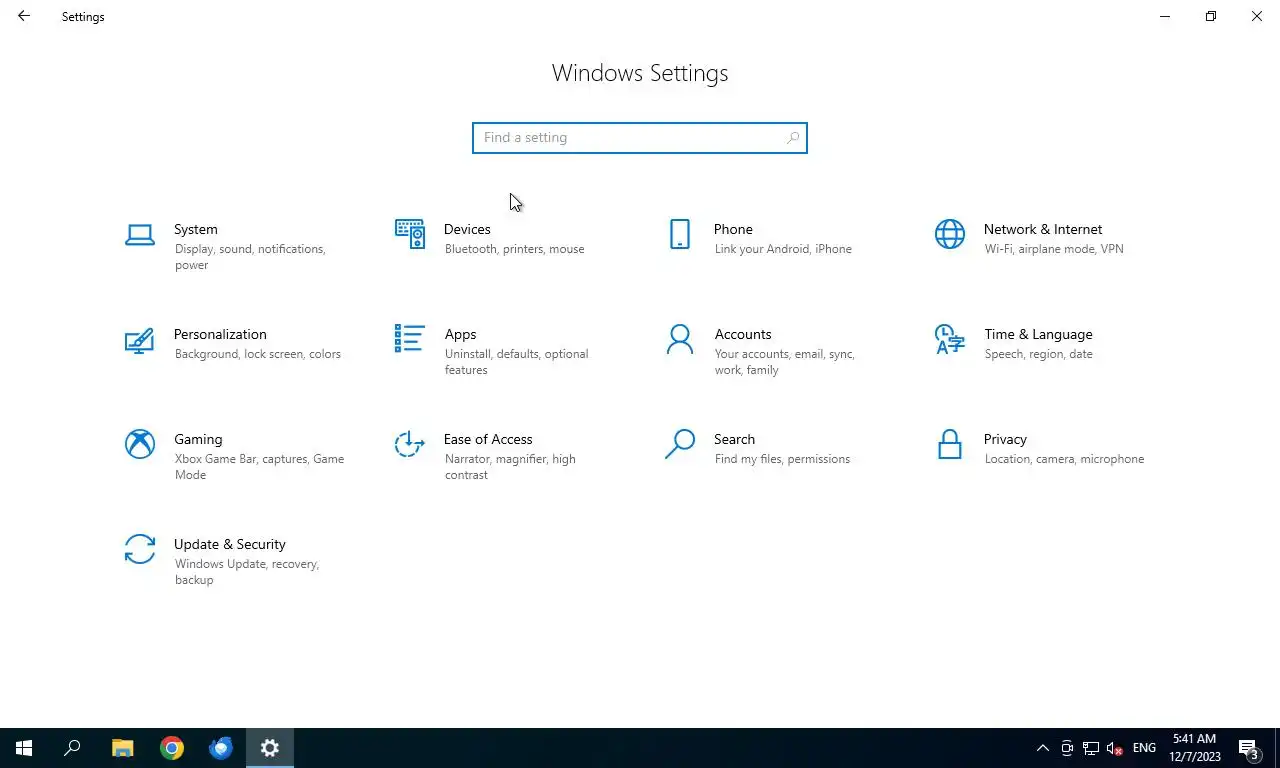The width and height of the screenshot is (1280, 768).
Task: Show hidden tray icons chevron
Action: tap(1043, 748)
